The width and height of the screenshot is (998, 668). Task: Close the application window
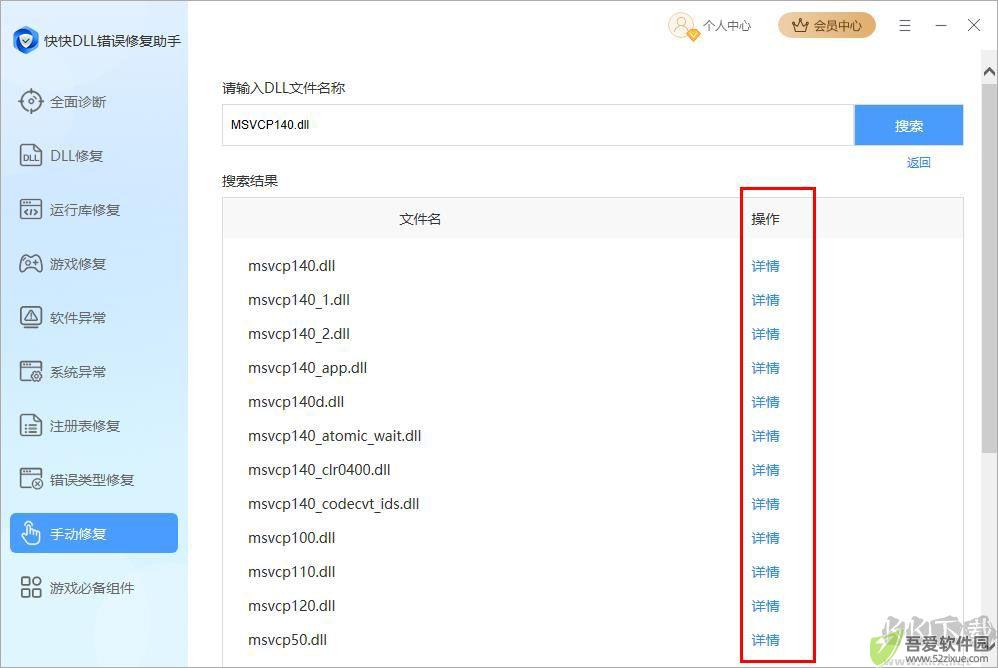pyautogui.click(x=974, y=25)
